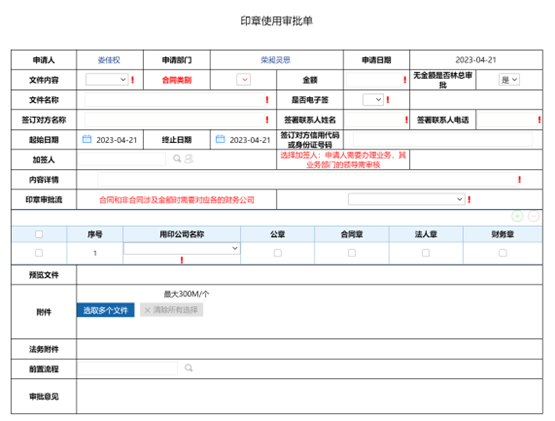
Task: Click the 法人章 column header
Action: click(426, 234)
